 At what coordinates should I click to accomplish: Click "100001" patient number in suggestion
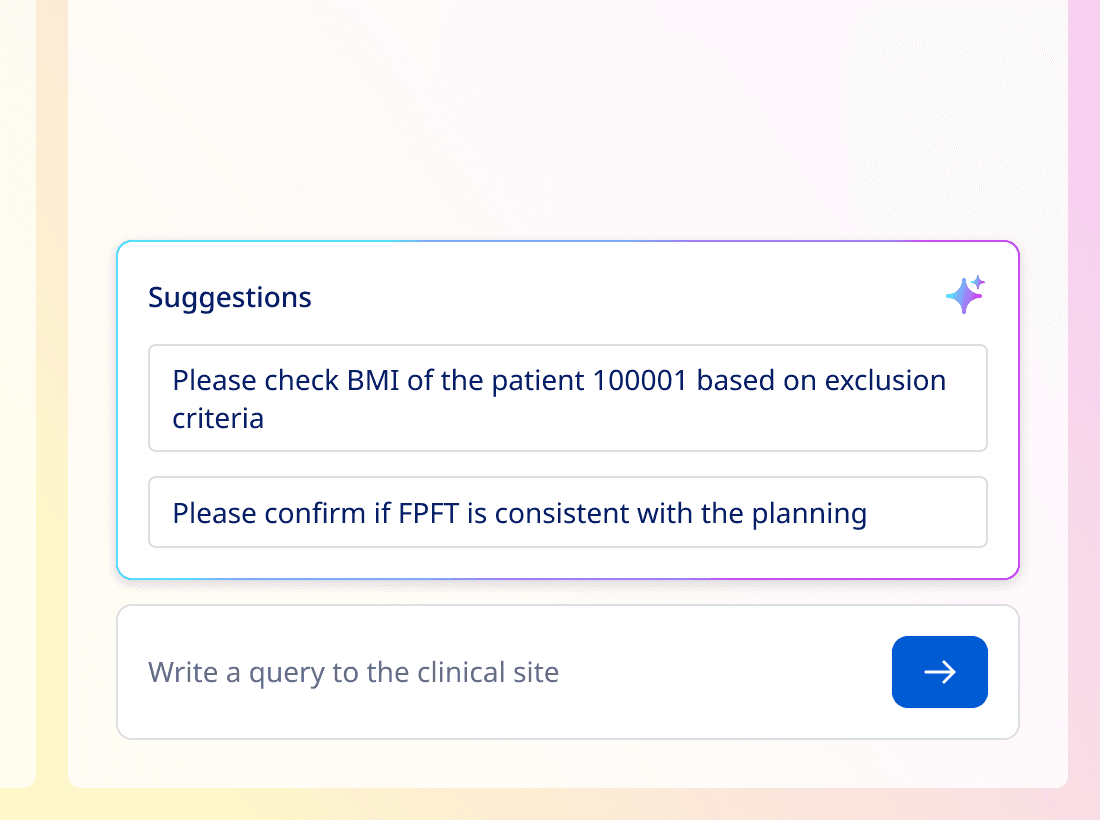[639, 381]
